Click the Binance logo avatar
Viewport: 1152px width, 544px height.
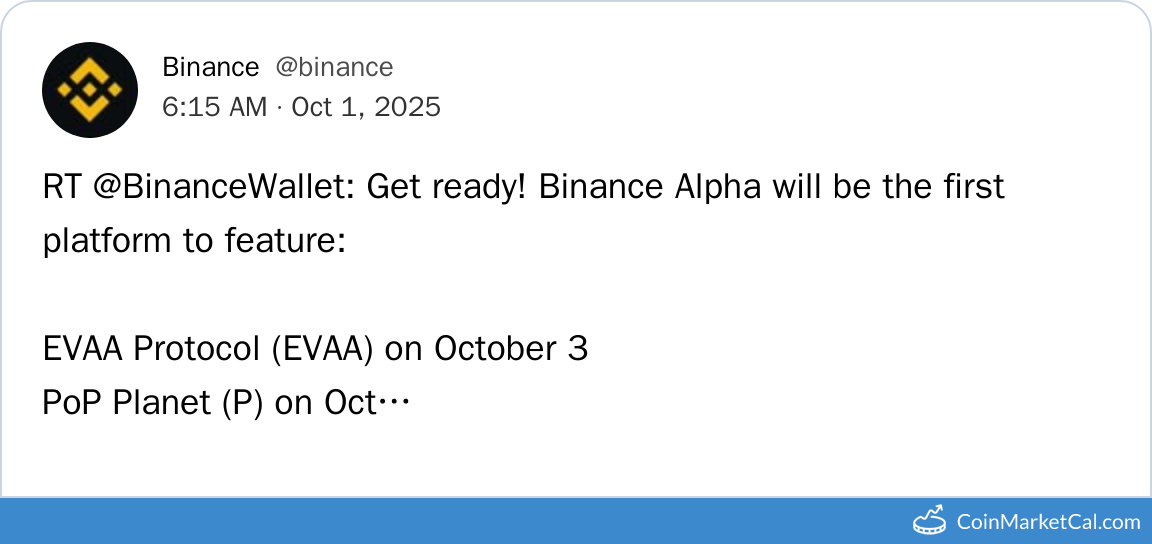click(x=90, y=89)
